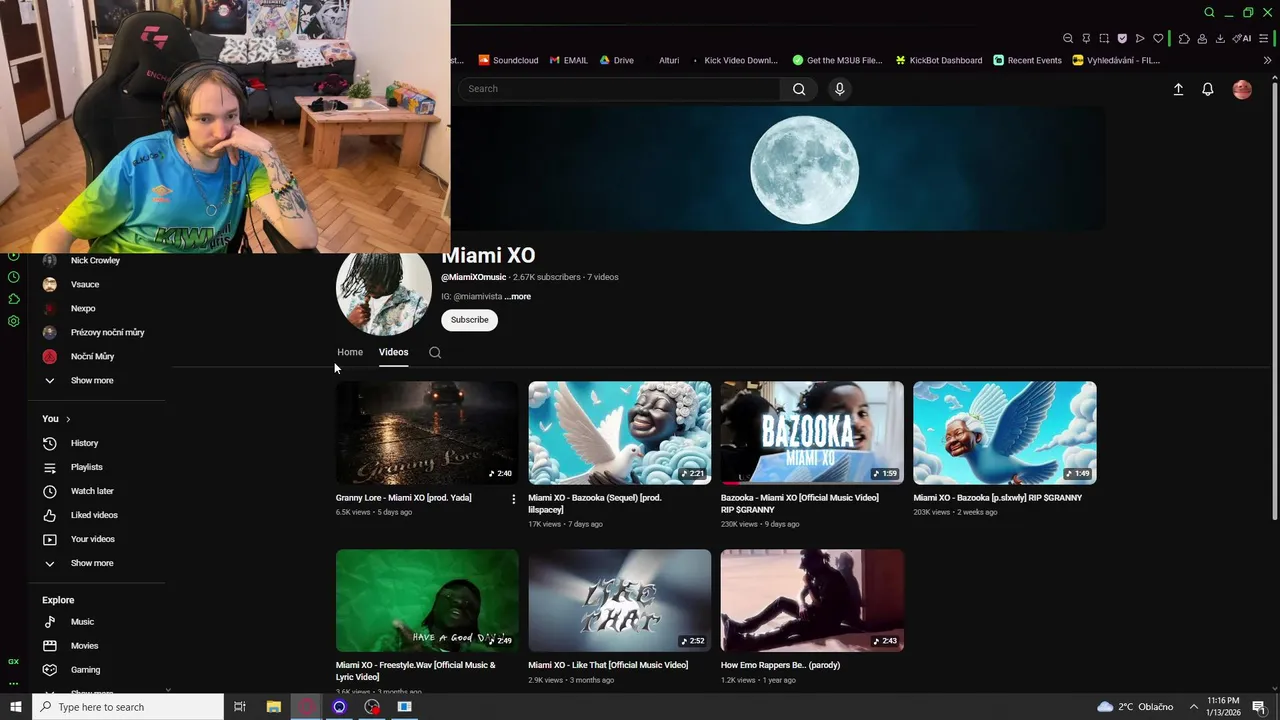Play Granny Lore video thumbnail

point(427,433)
